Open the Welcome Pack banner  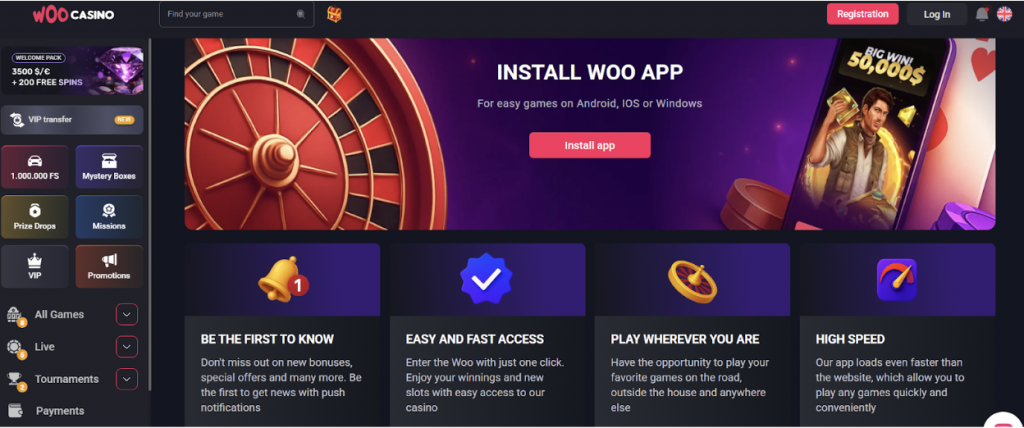coord(72,71)
